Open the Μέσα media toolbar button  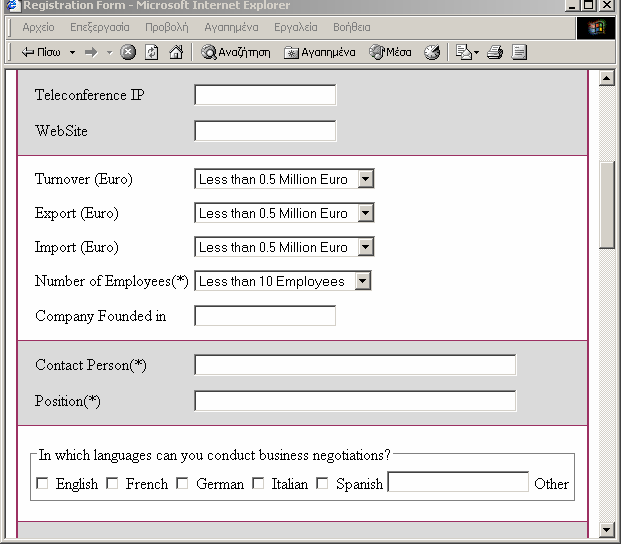click(390, 52)
